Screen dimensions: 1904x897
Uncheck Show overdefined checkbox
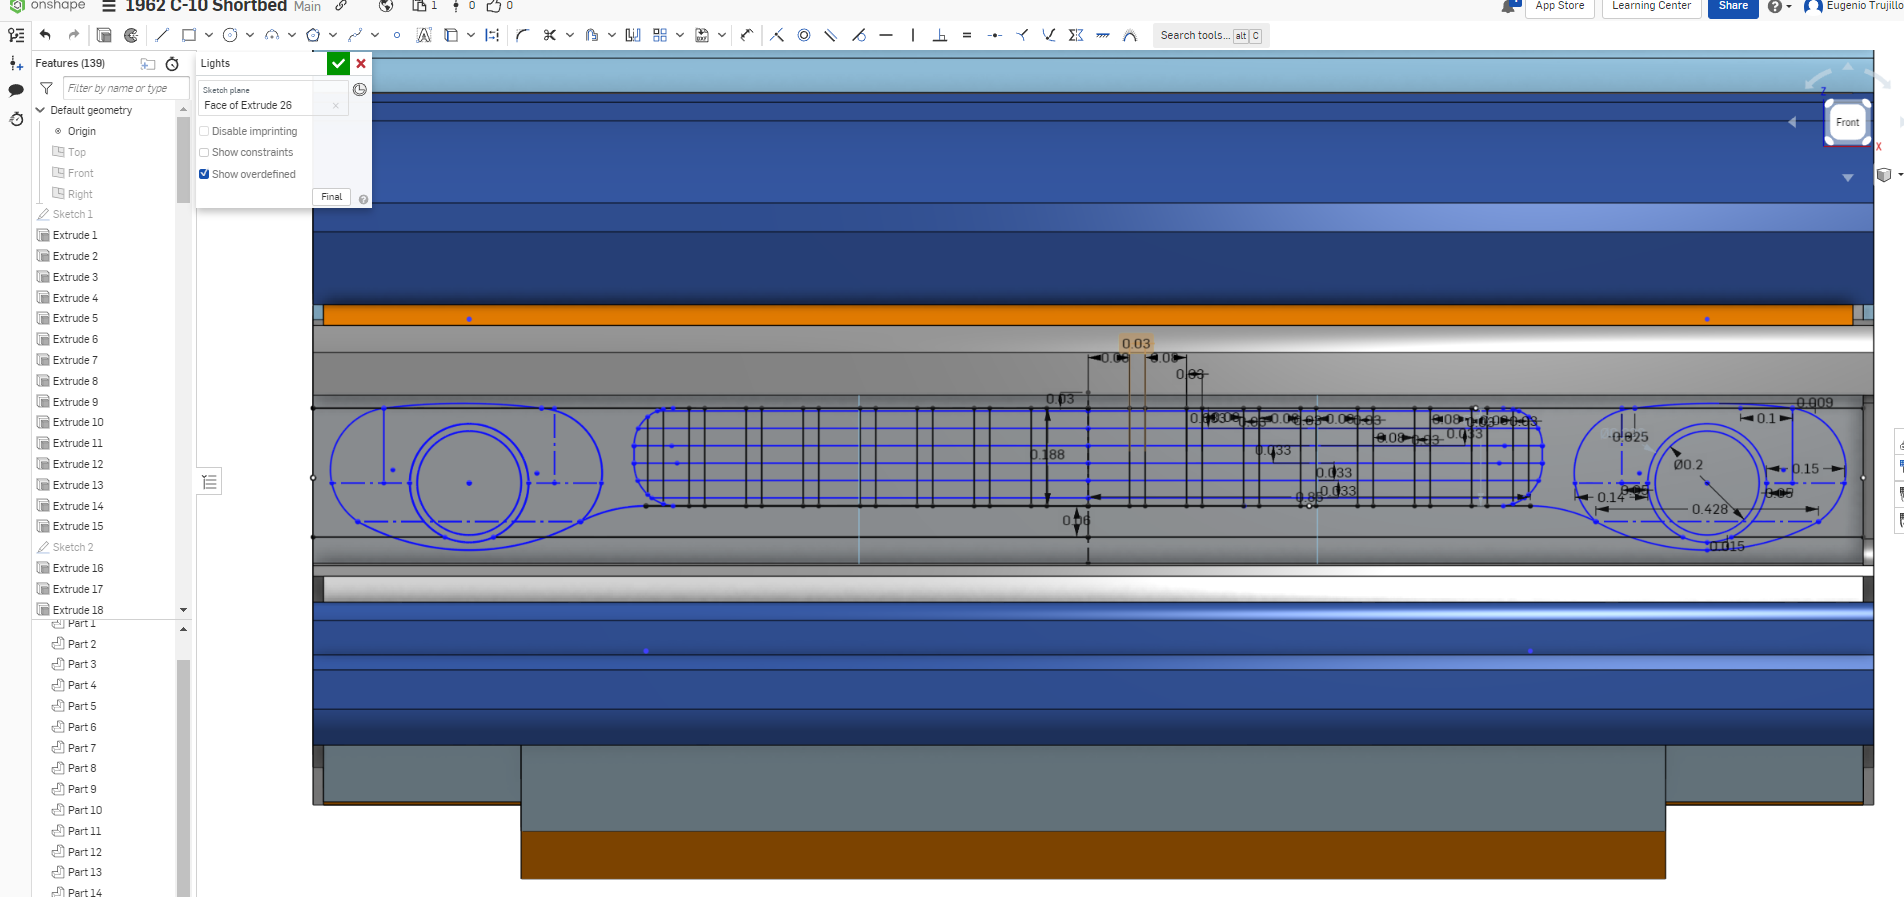click(204, 174)
